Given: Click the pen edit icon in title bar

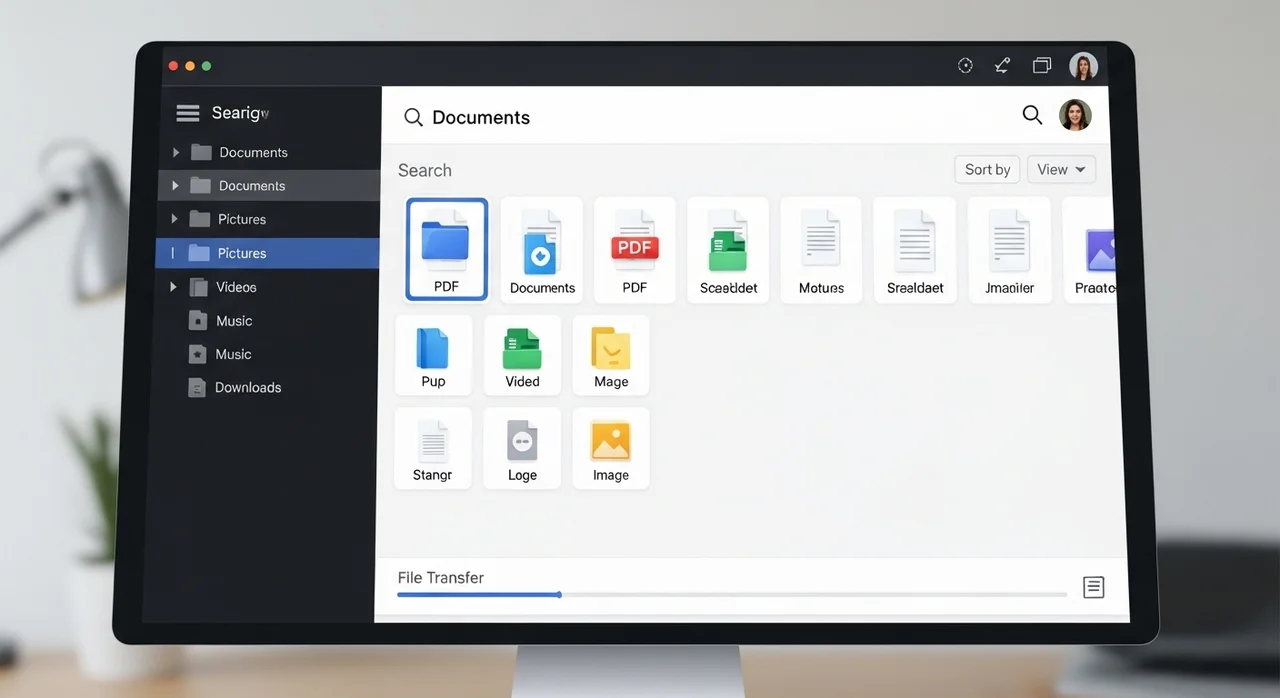Looking at the screenshot, I should (x=1002, y=66).
